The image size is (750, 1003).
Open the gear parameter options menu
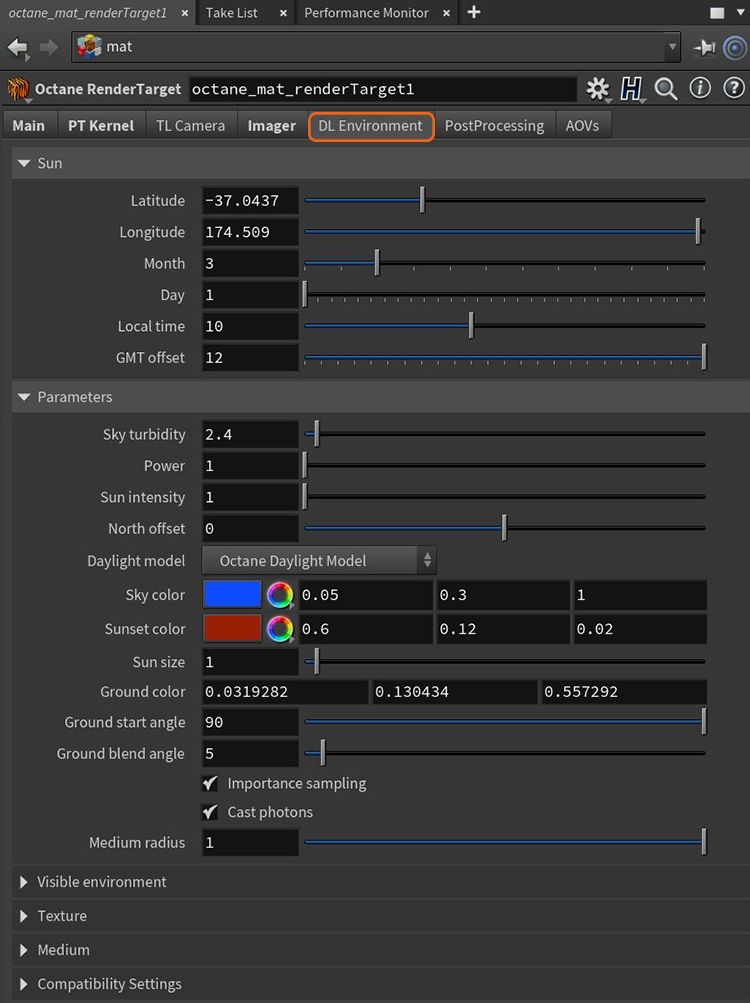[597, 89]
